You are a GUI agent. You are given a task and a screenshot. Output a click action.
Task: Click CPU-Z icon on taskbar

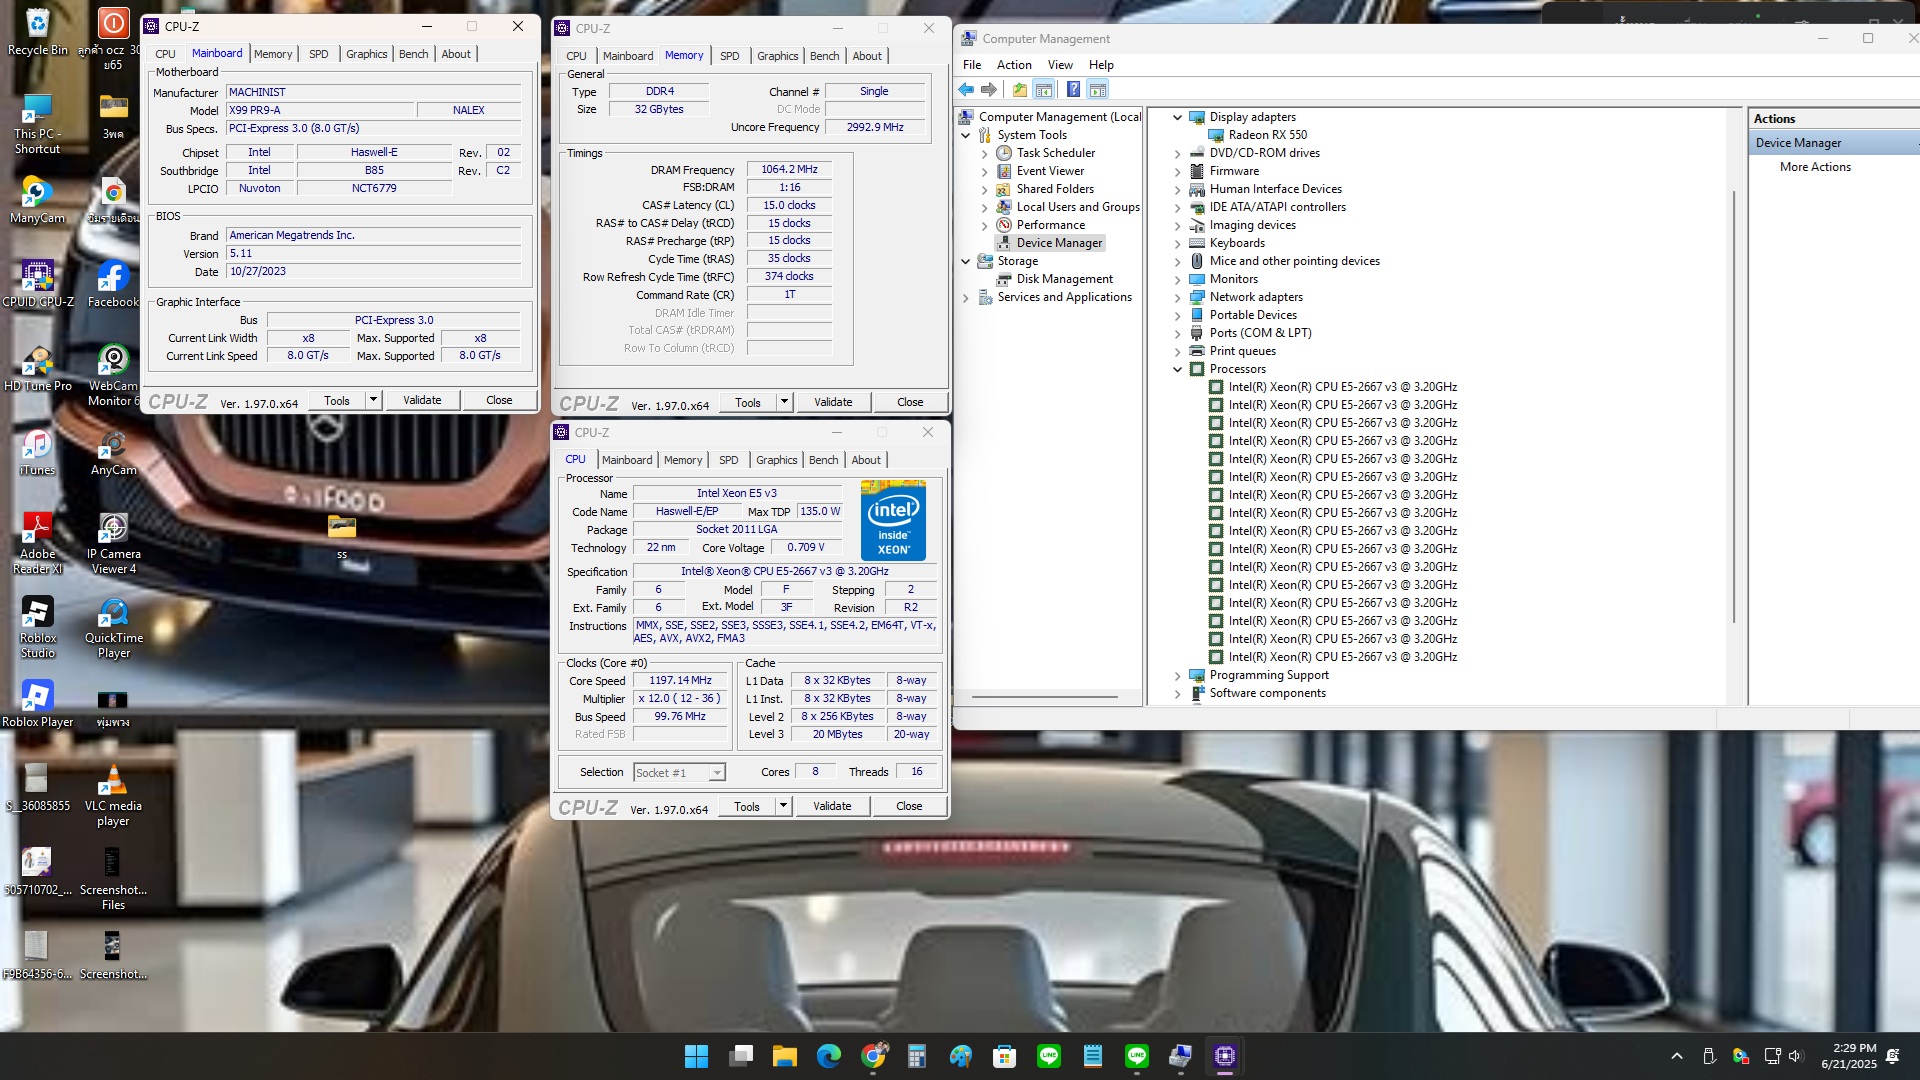[1224, 1056]
